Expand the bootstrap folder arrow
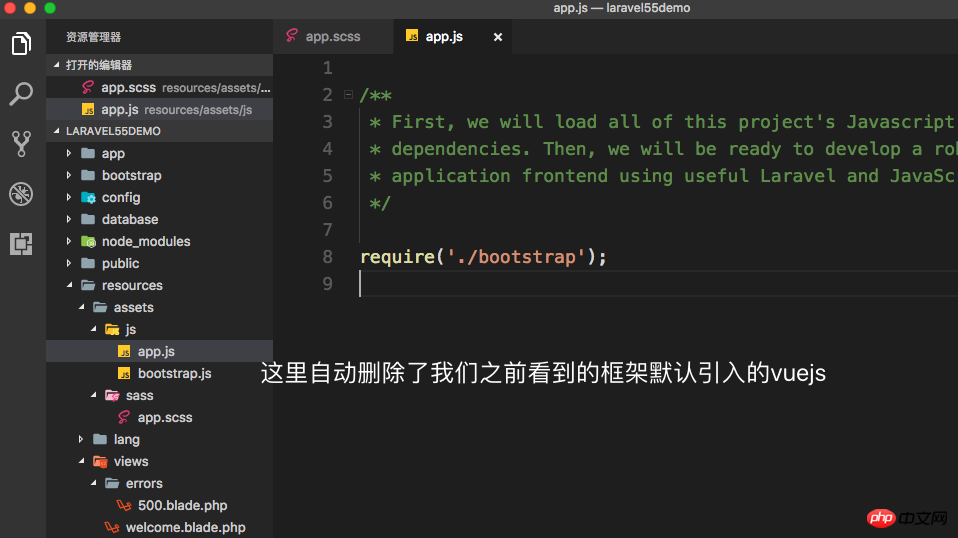This screenshot has height=538, width=958. click(69, 175)
